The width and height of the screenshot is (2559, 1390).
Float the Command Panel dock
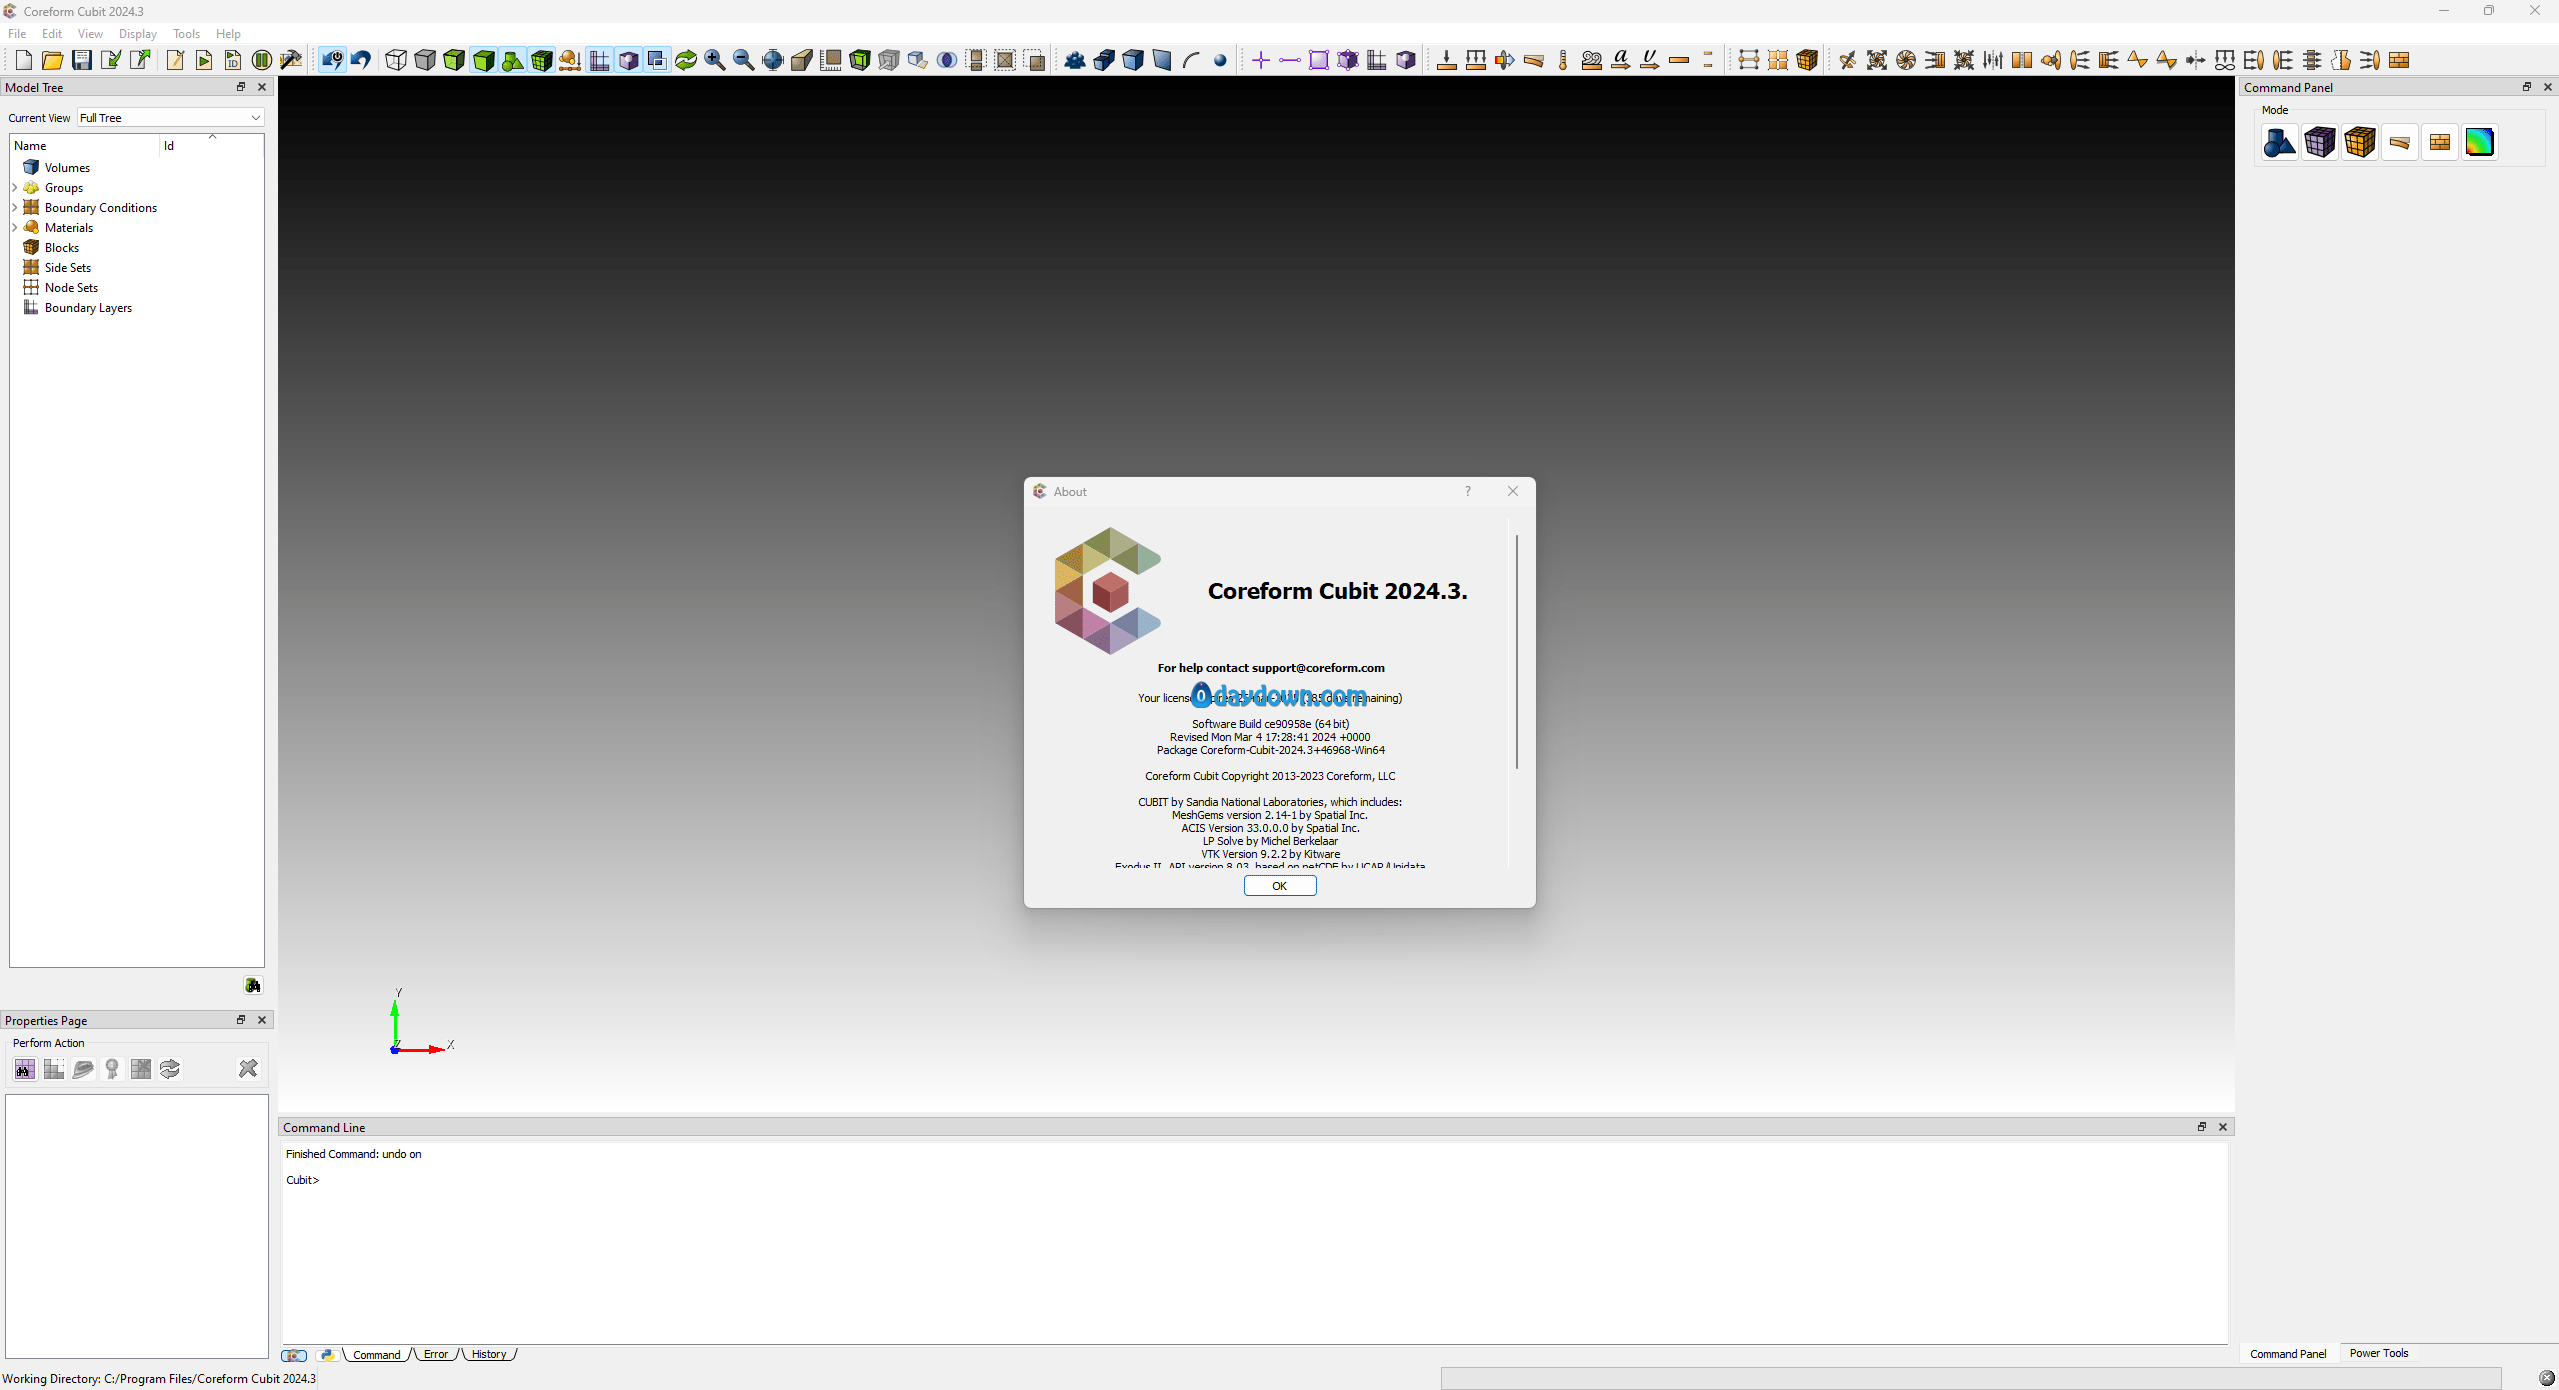(2526, 87)
